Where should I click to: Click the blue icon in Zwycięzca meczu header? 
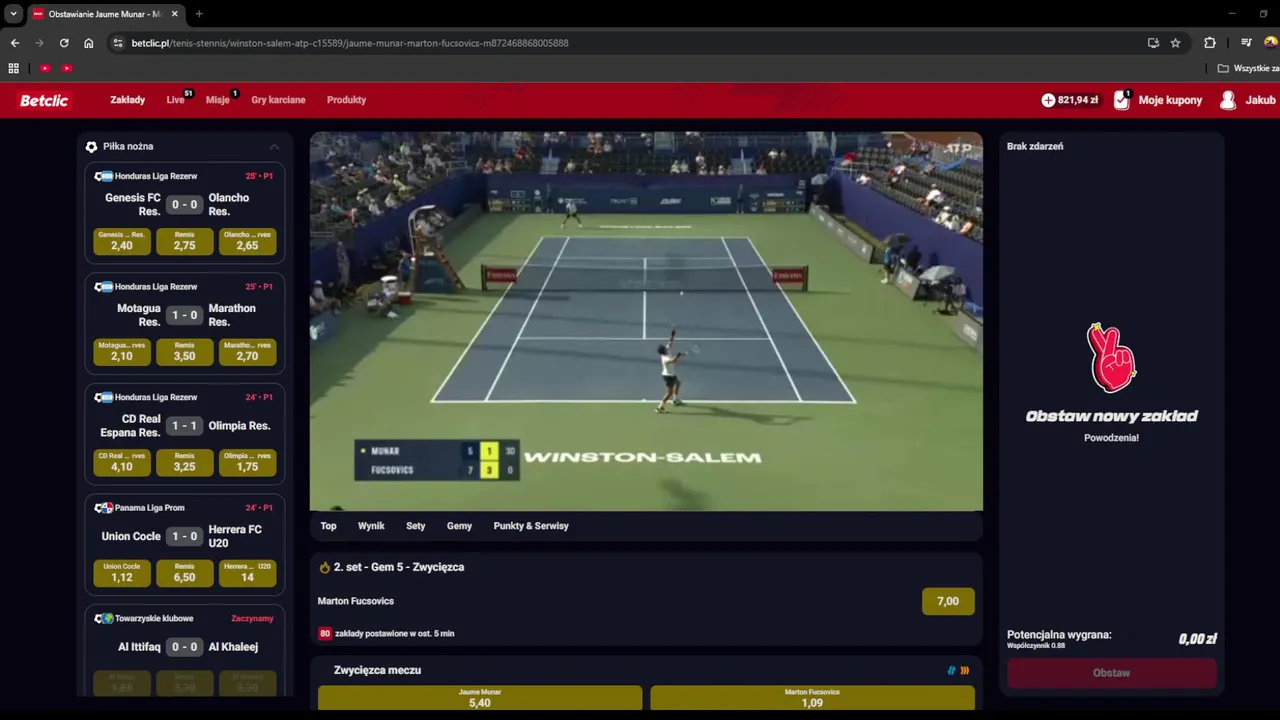coord(952,670)
